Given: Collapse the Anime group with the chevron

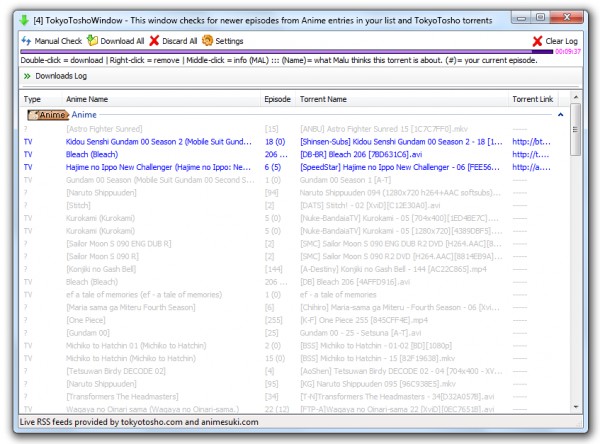Looking at the screenshot, I should pos(561,114).
